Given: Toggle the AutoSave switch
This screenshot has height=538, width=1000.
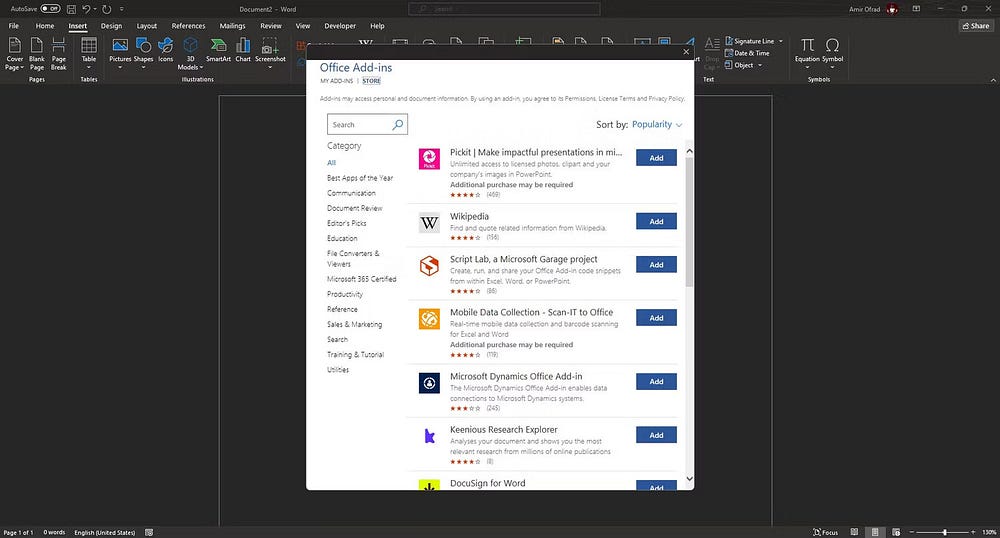Looking at the screenshot, I should tap(50, 9).
